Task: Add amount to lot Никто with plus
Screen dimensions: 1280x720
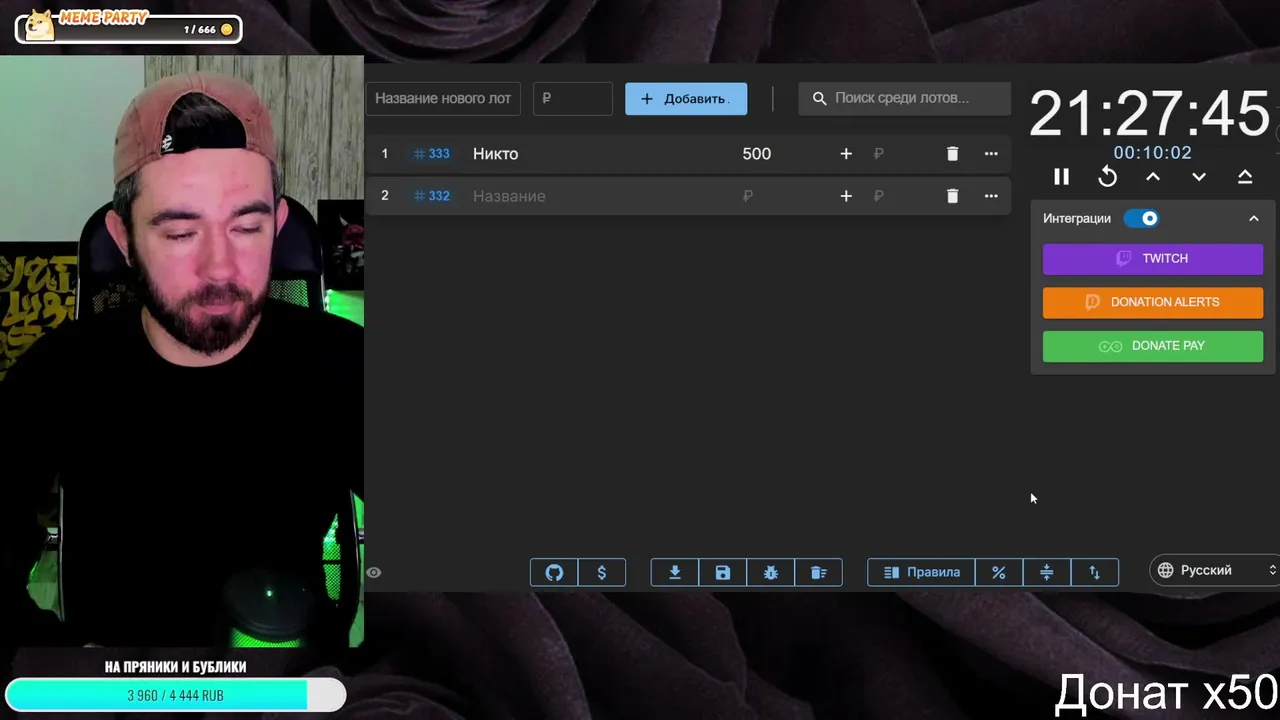Action: click(846, 154)
